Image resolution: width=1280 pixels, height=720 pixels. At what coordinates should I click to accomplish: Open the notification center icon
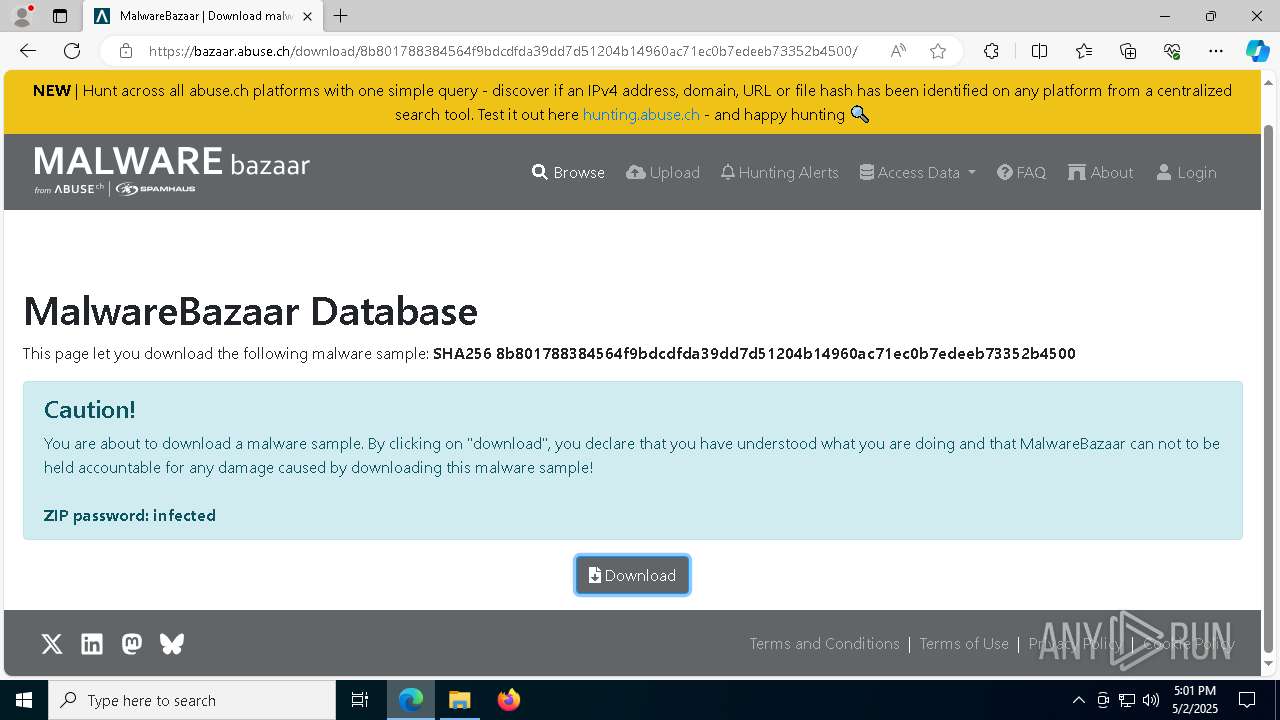point(1247,700)
